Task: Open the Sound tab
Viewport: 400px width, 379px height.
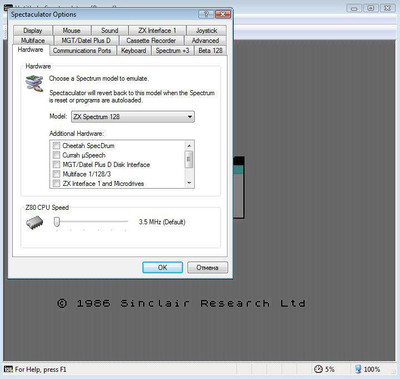Action: pyautogui.click(x=110, y=30)
